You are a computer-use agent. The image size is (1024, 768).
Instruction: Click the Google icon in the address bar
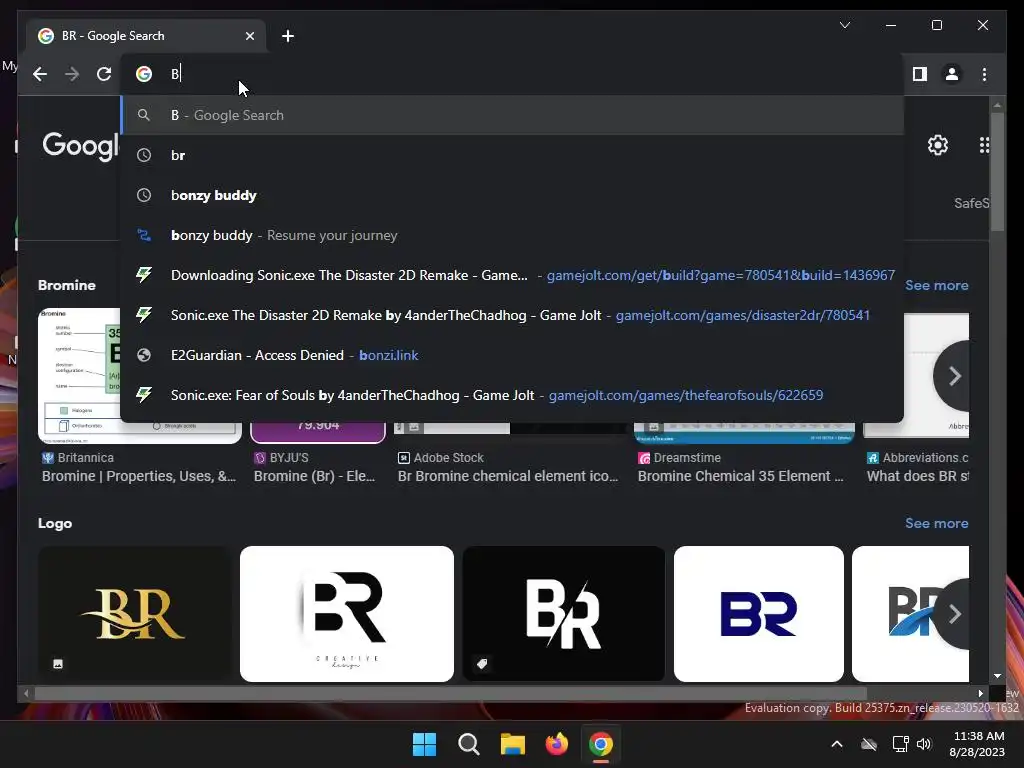pyautogui.click(x=144, y=74)
